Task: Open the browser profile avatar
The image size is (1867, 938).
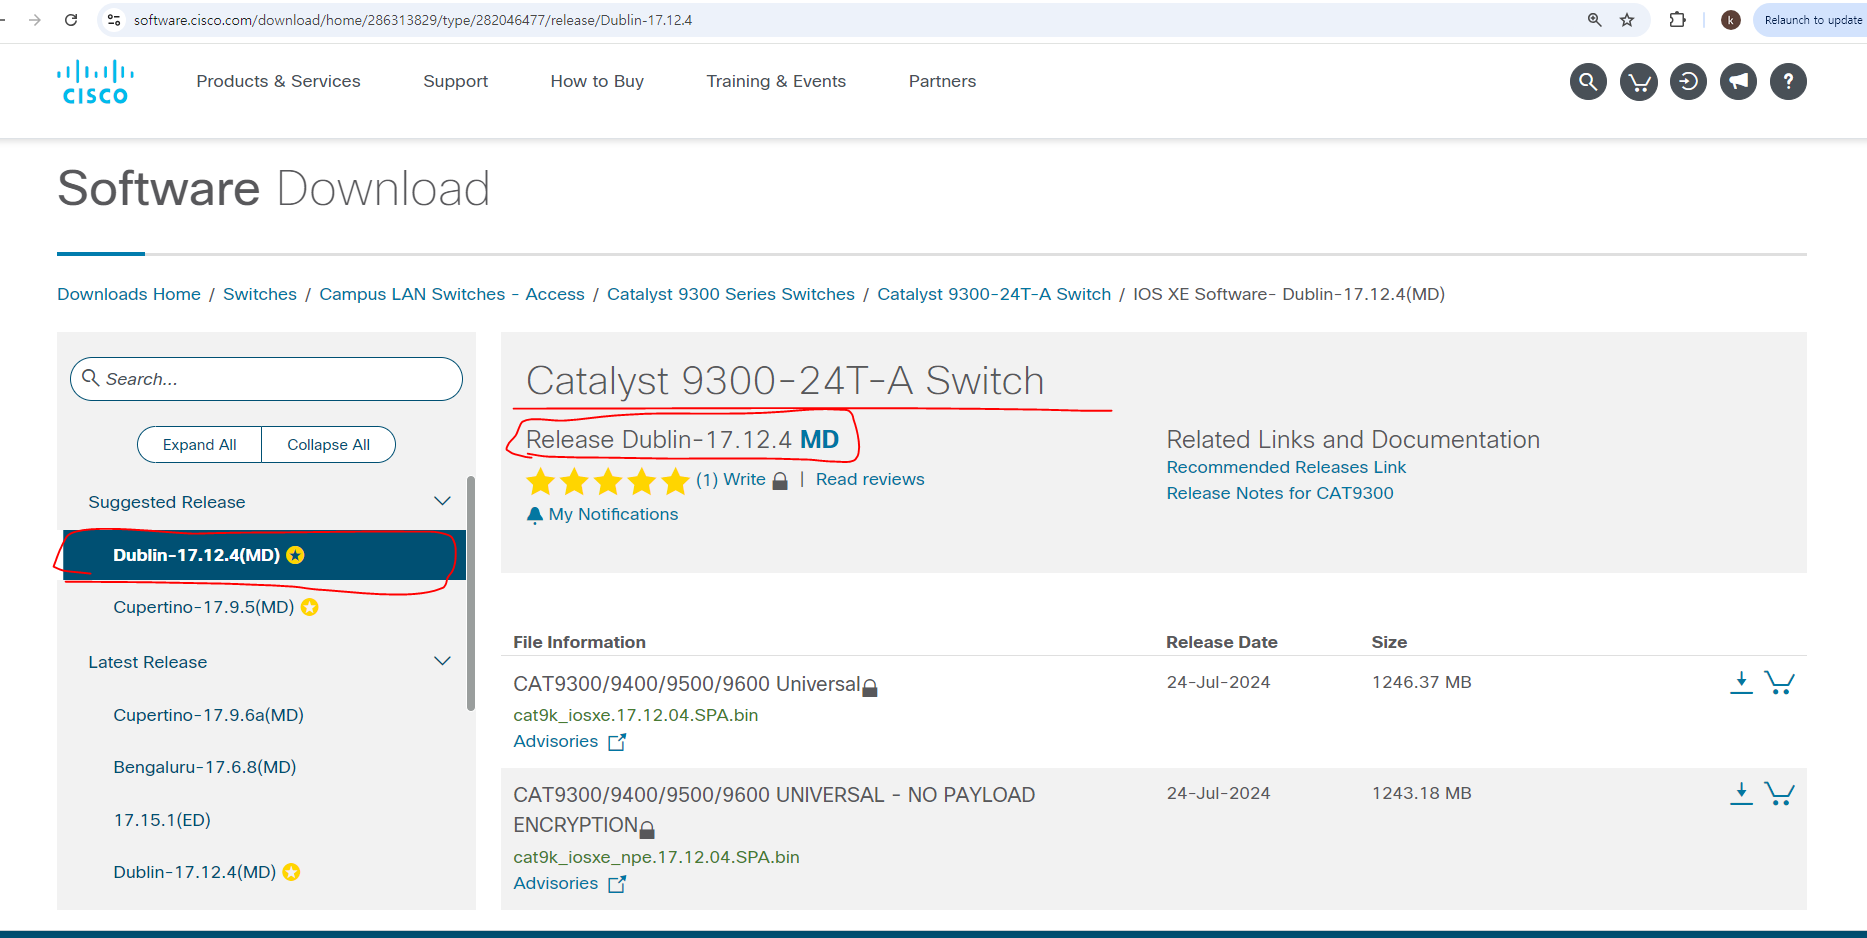Action: click(1730, 20)
